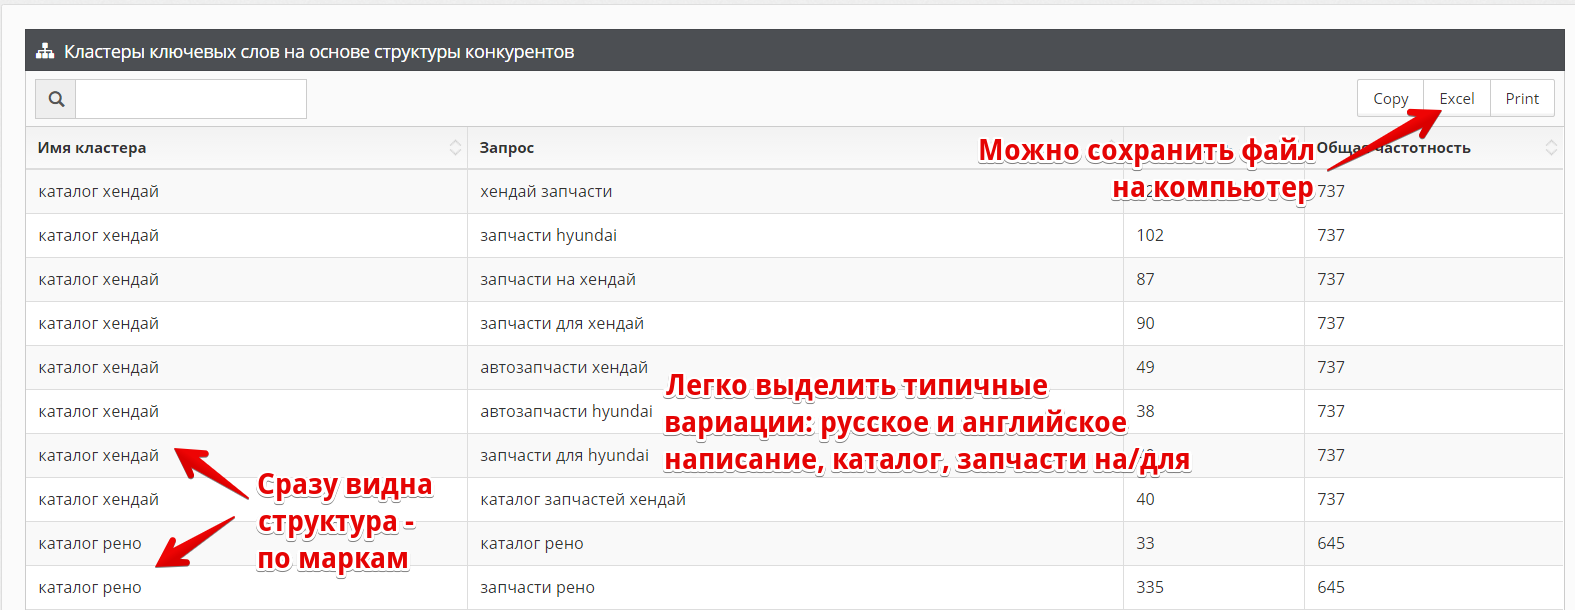Viewport: 1575px width, 610px height.
Task: Click the 'запчасти на хендай' query cell
Action: click(x=558, y=279)
